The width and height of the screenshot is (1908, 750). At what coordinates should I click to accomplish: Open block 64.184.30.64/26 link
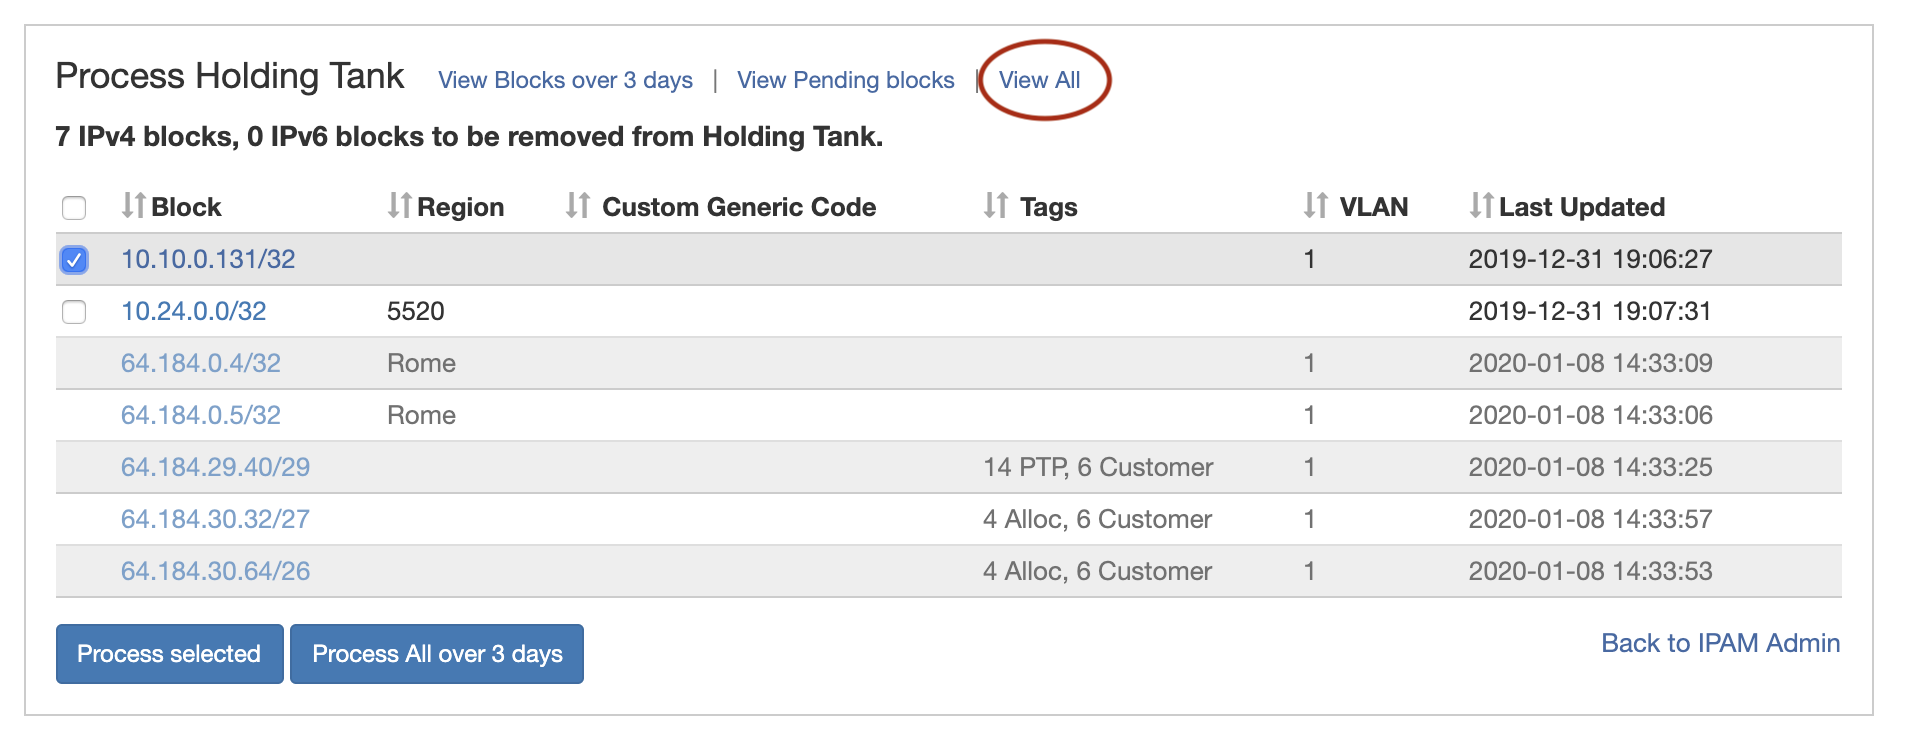[x=215, y=571]
